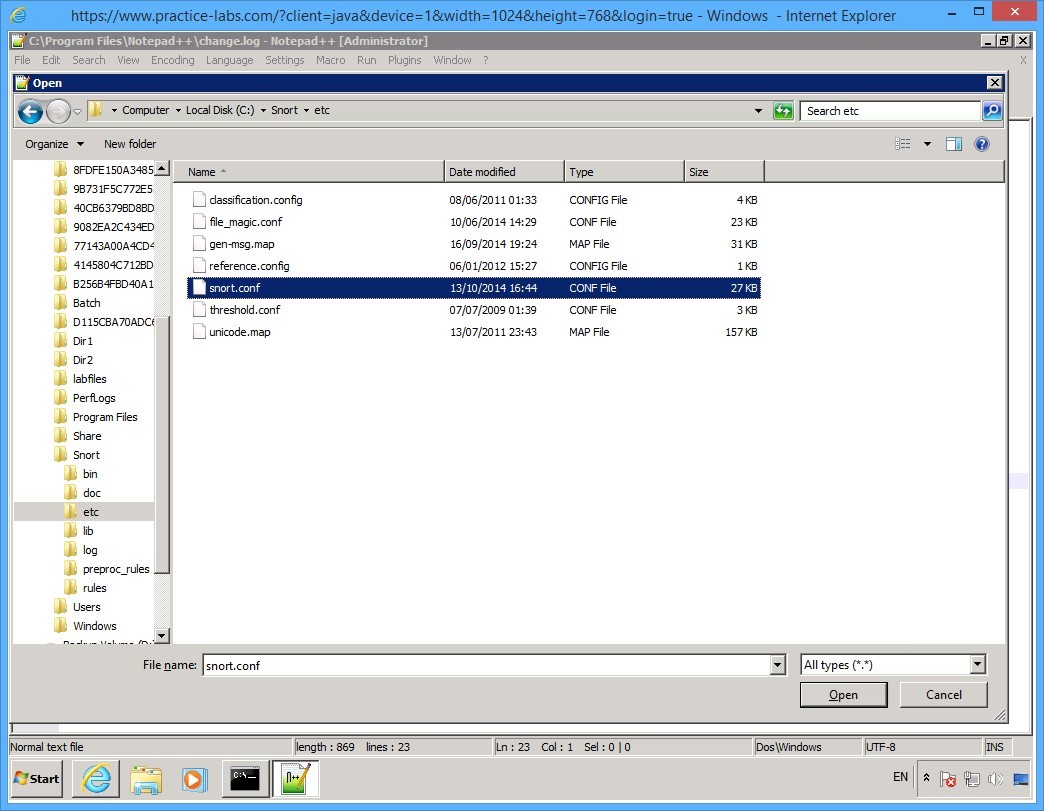Click the volume icon in the system tray

[x=996, y=778]
